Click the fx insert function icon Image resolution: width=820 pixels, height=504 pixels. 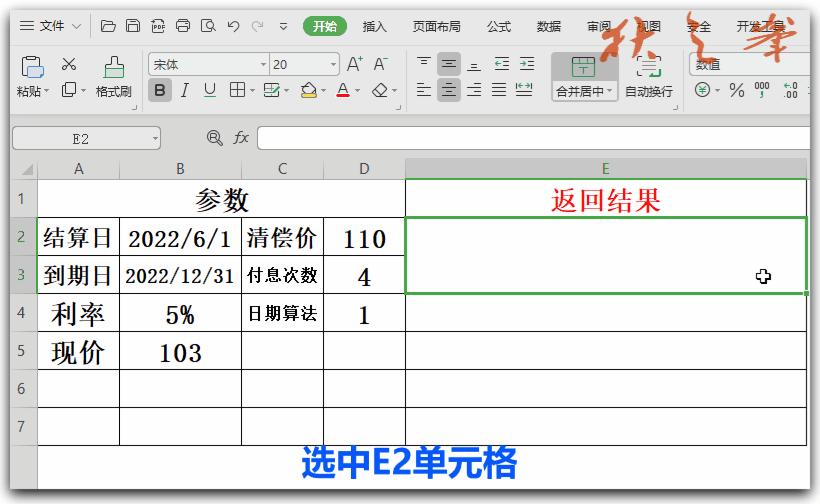pos(241,138)
